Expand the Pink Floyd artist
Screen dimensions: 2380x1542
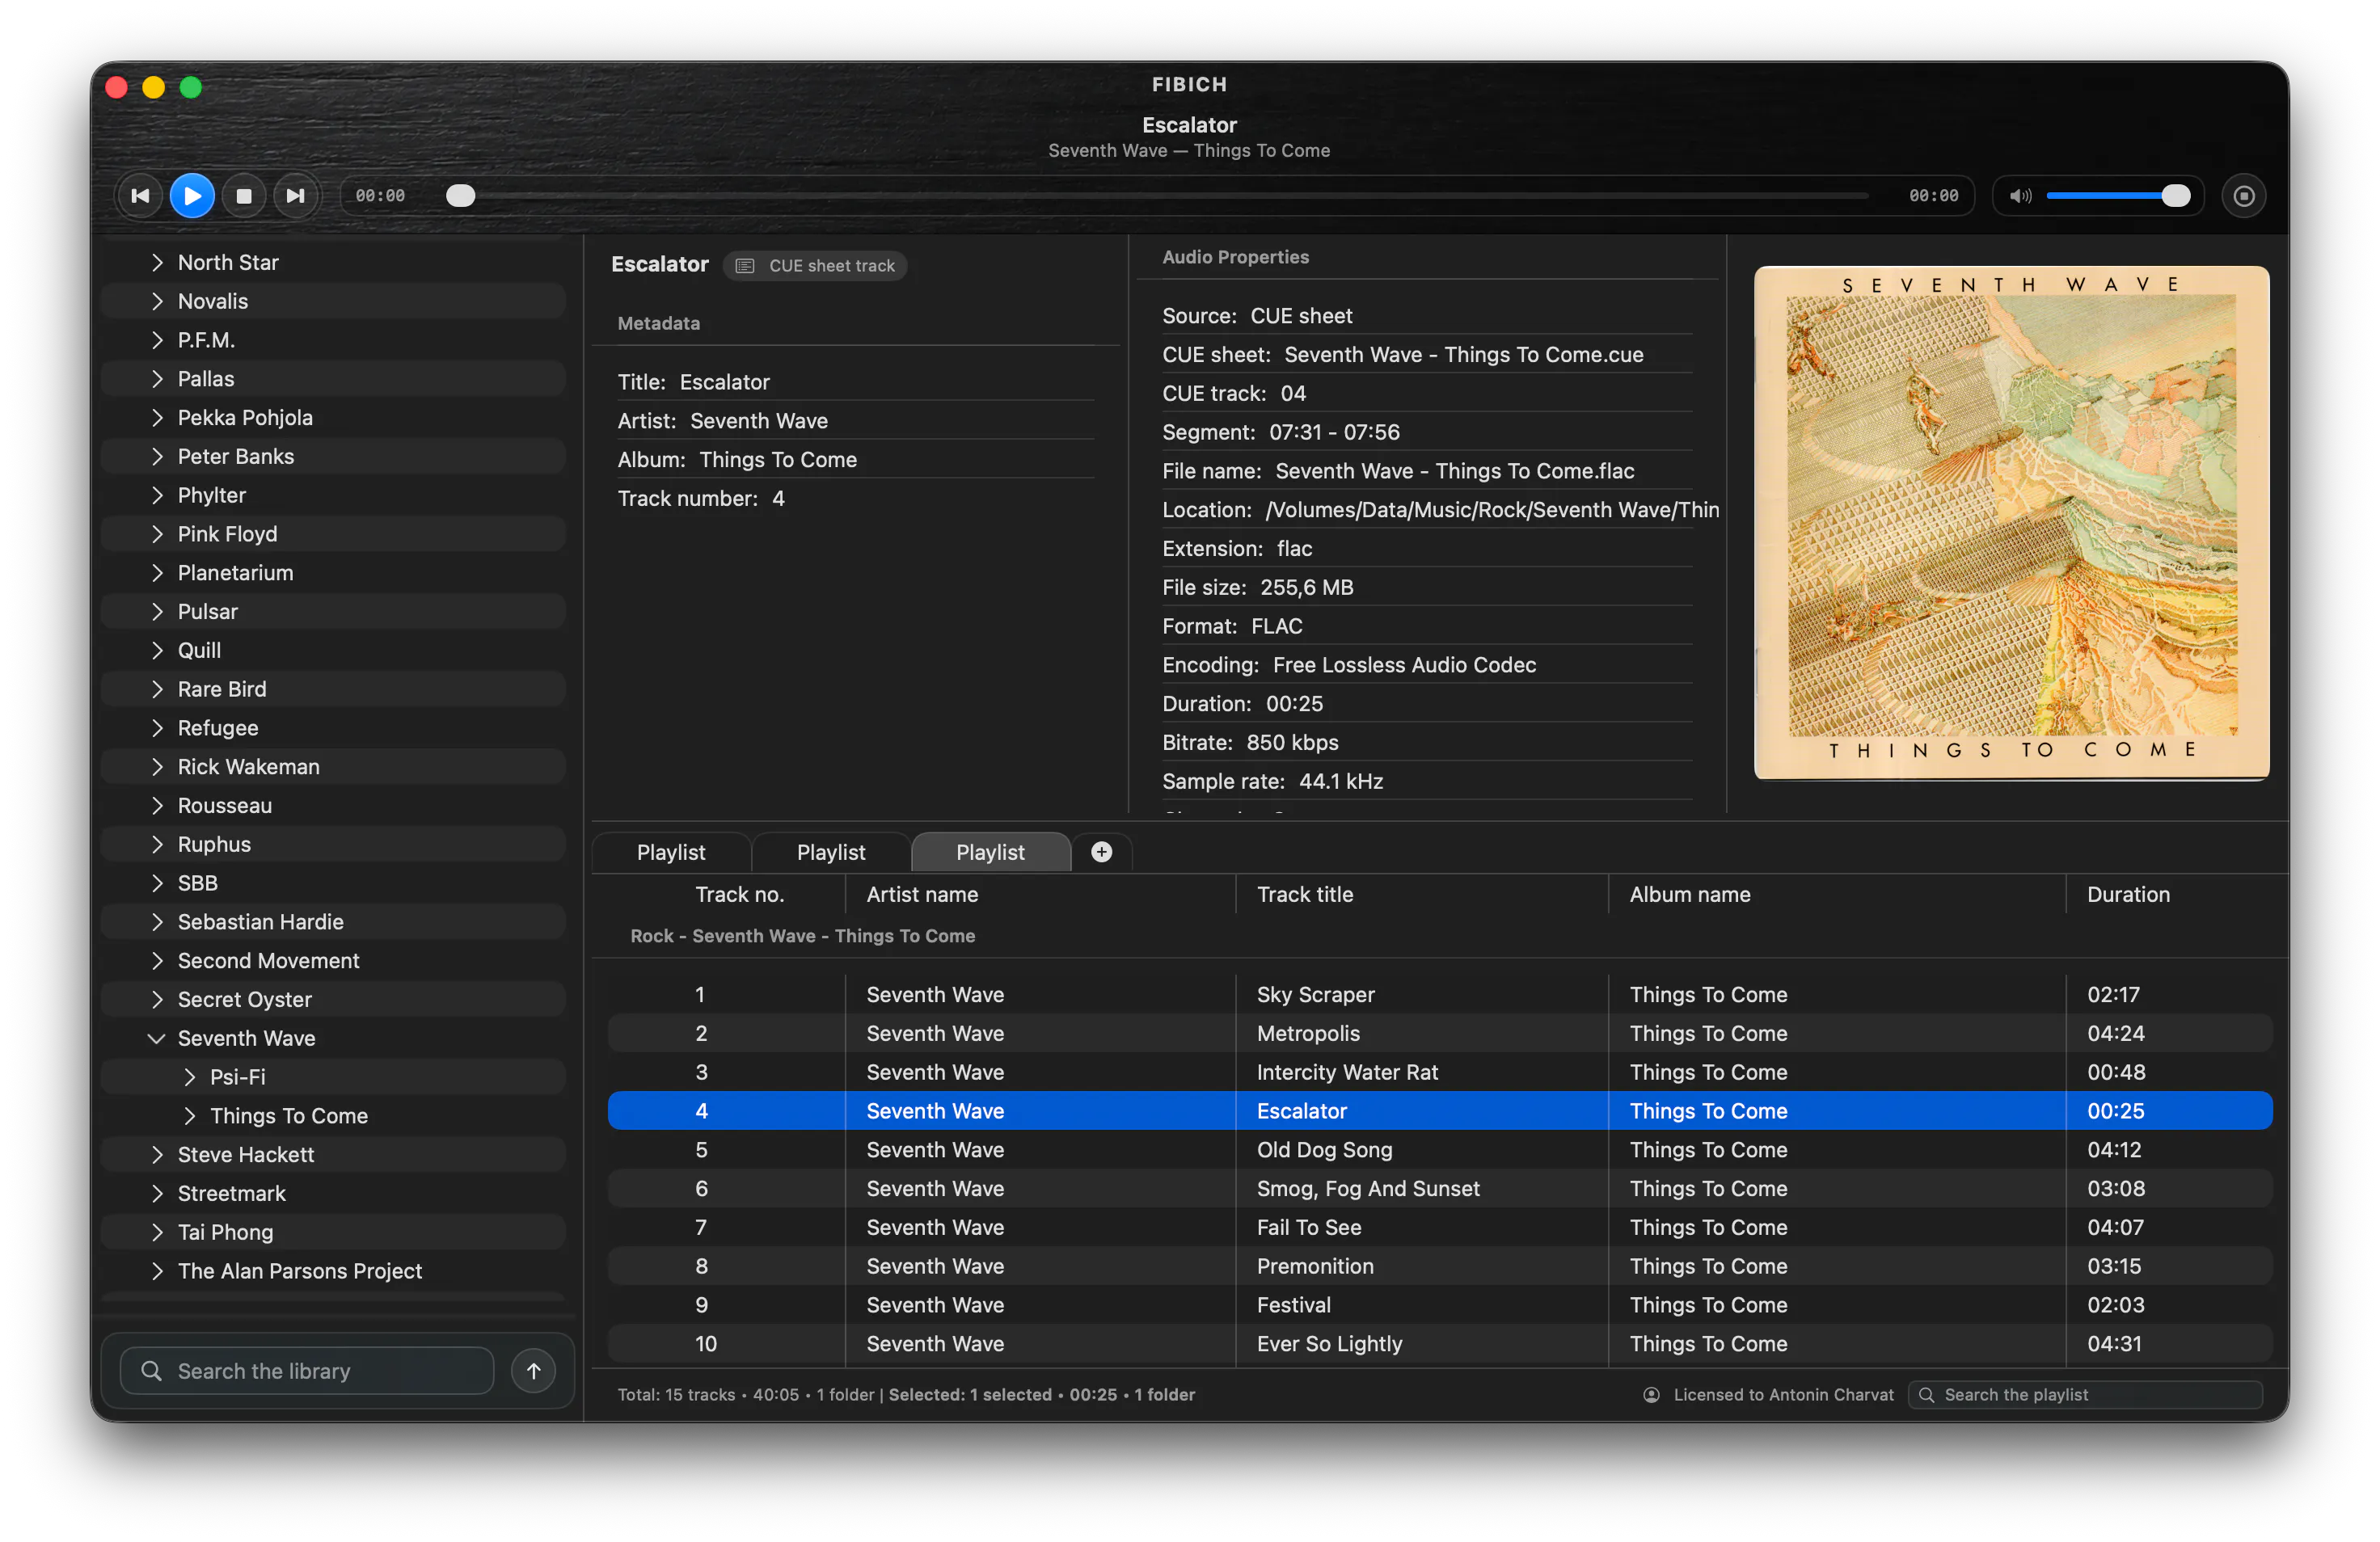tap(157, 534)
